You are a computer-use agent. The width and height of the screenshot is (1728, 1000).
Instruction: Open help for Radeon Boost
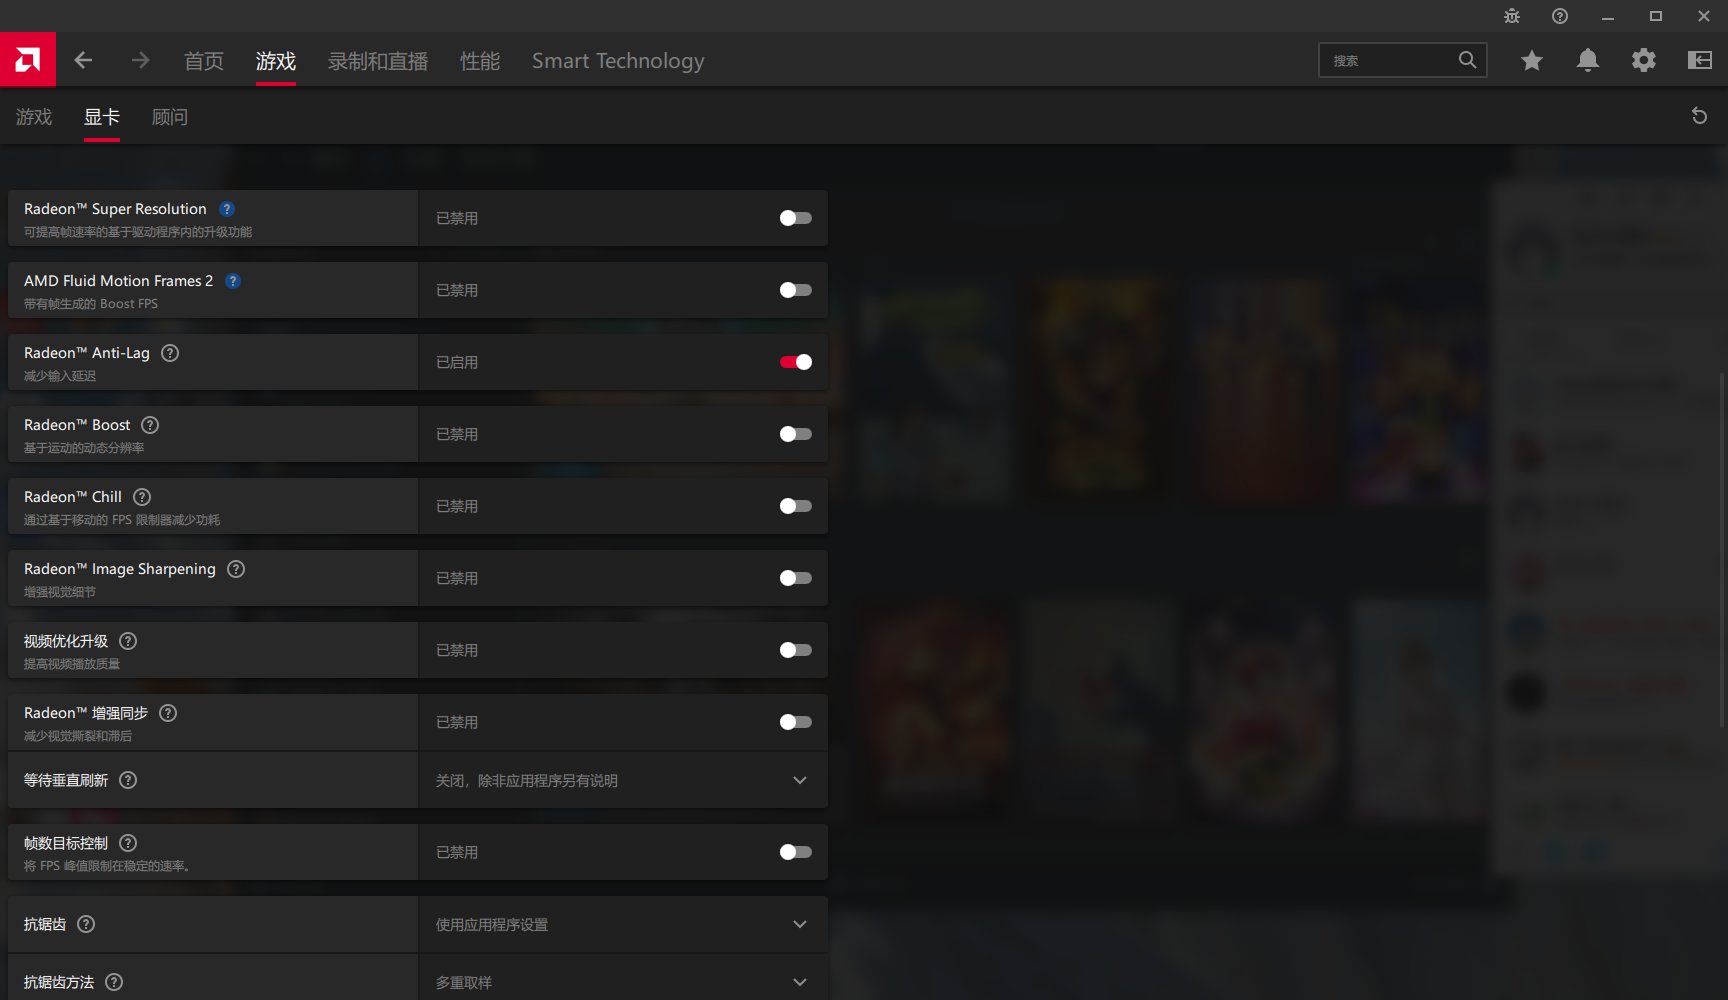click(150, 425)
